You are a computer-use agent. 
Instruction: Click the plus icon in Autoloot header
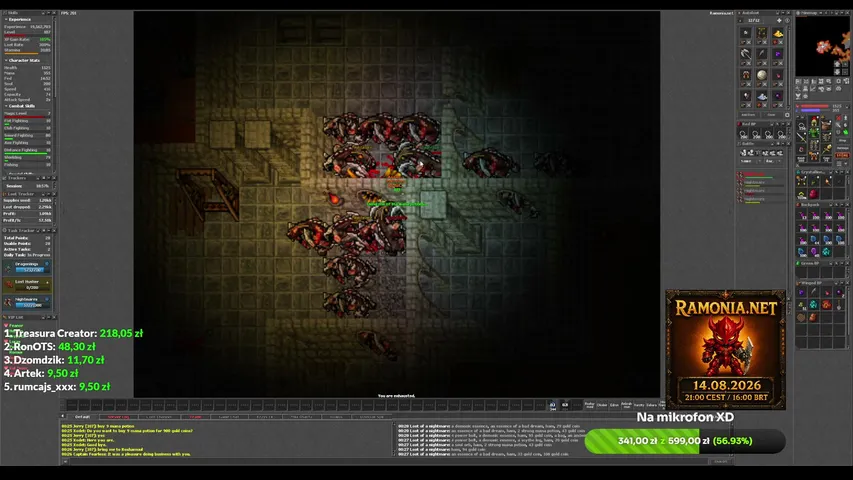pyautogui.click(x=779, y=21)
